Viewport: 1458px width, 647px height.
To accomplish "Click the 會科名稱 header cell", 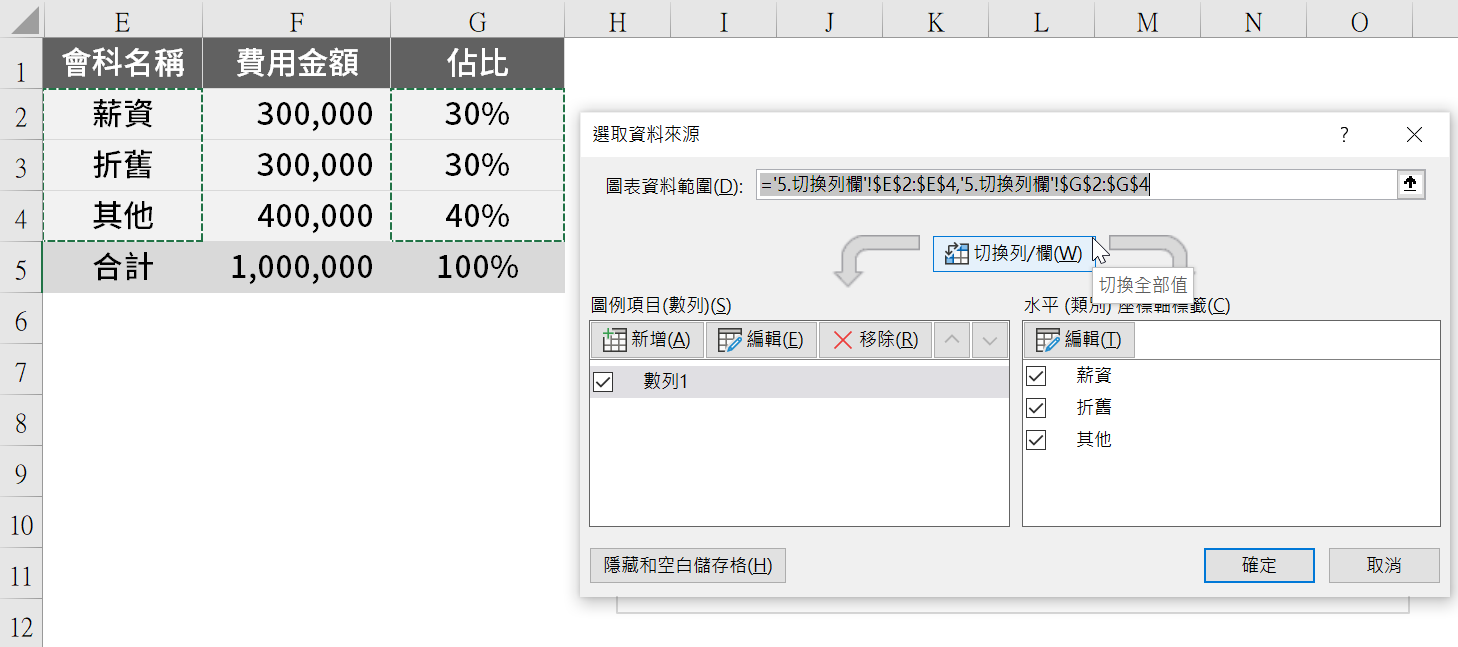I will click(123, 64).
